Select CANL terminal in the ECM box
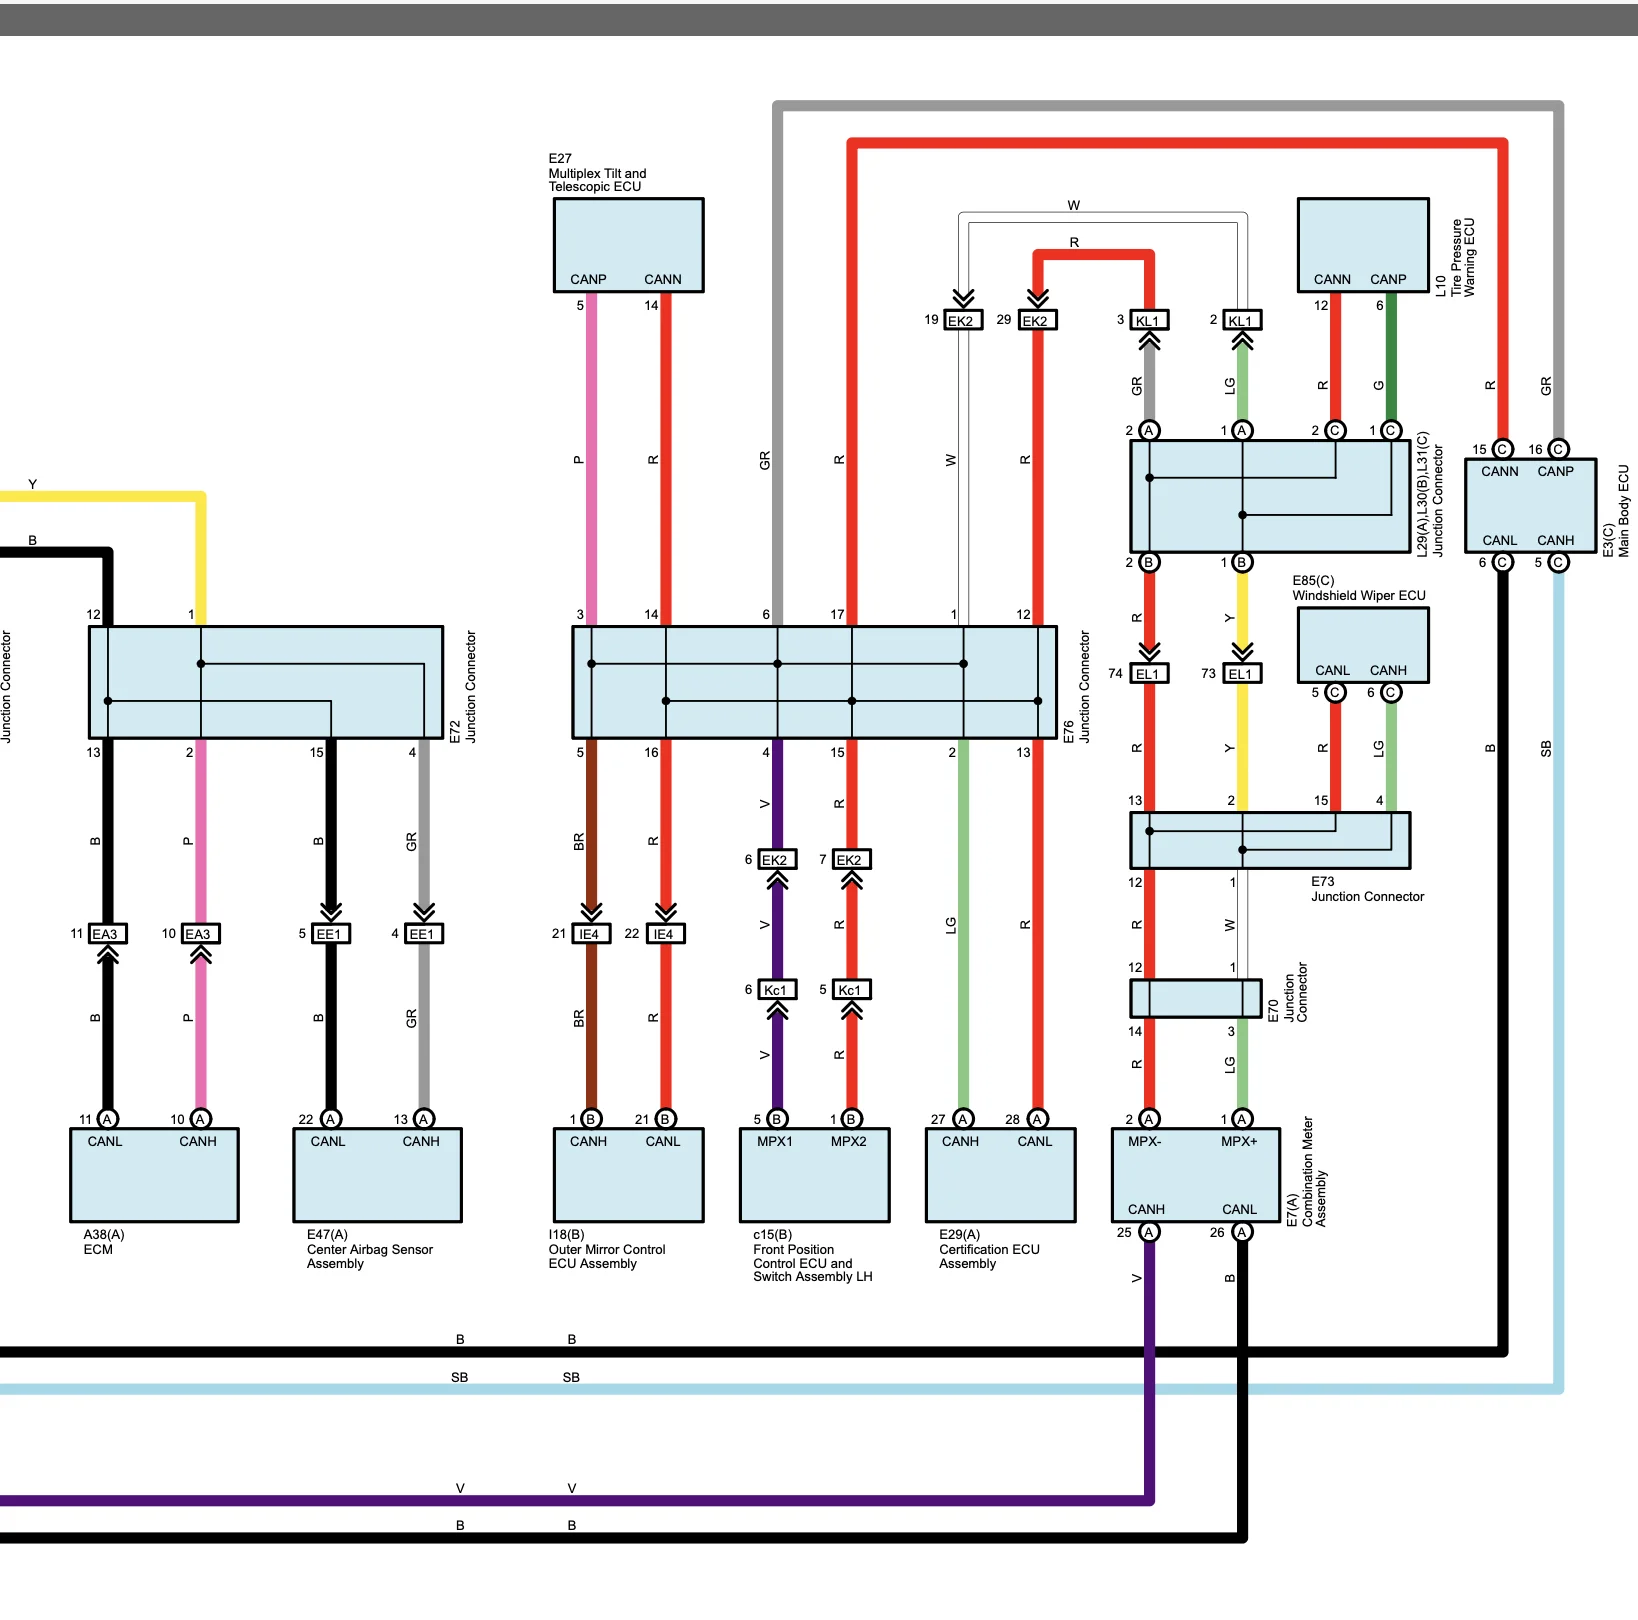The height and width of the screenshot is (1620, 1638). 105,1141
